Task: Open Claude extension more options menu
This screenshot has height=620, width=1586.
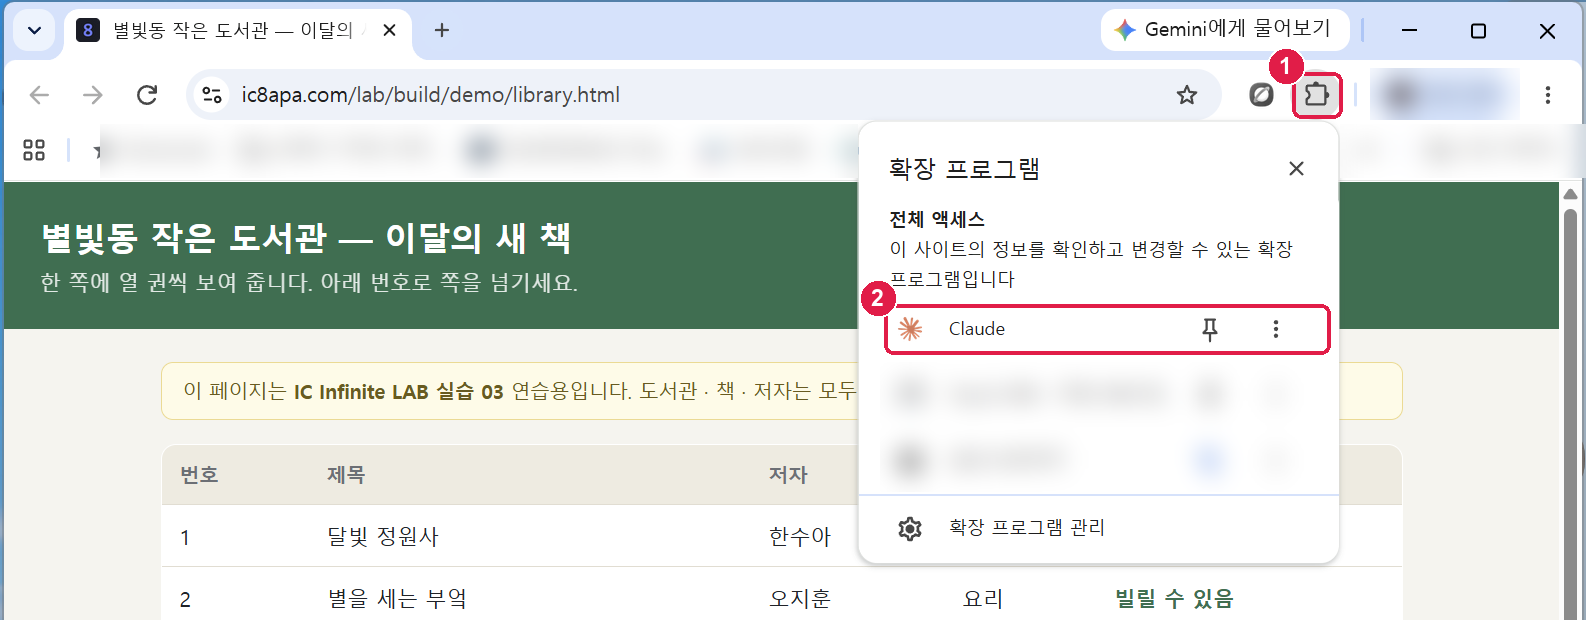Action: pyautogui.click(x=1275, y=329)
